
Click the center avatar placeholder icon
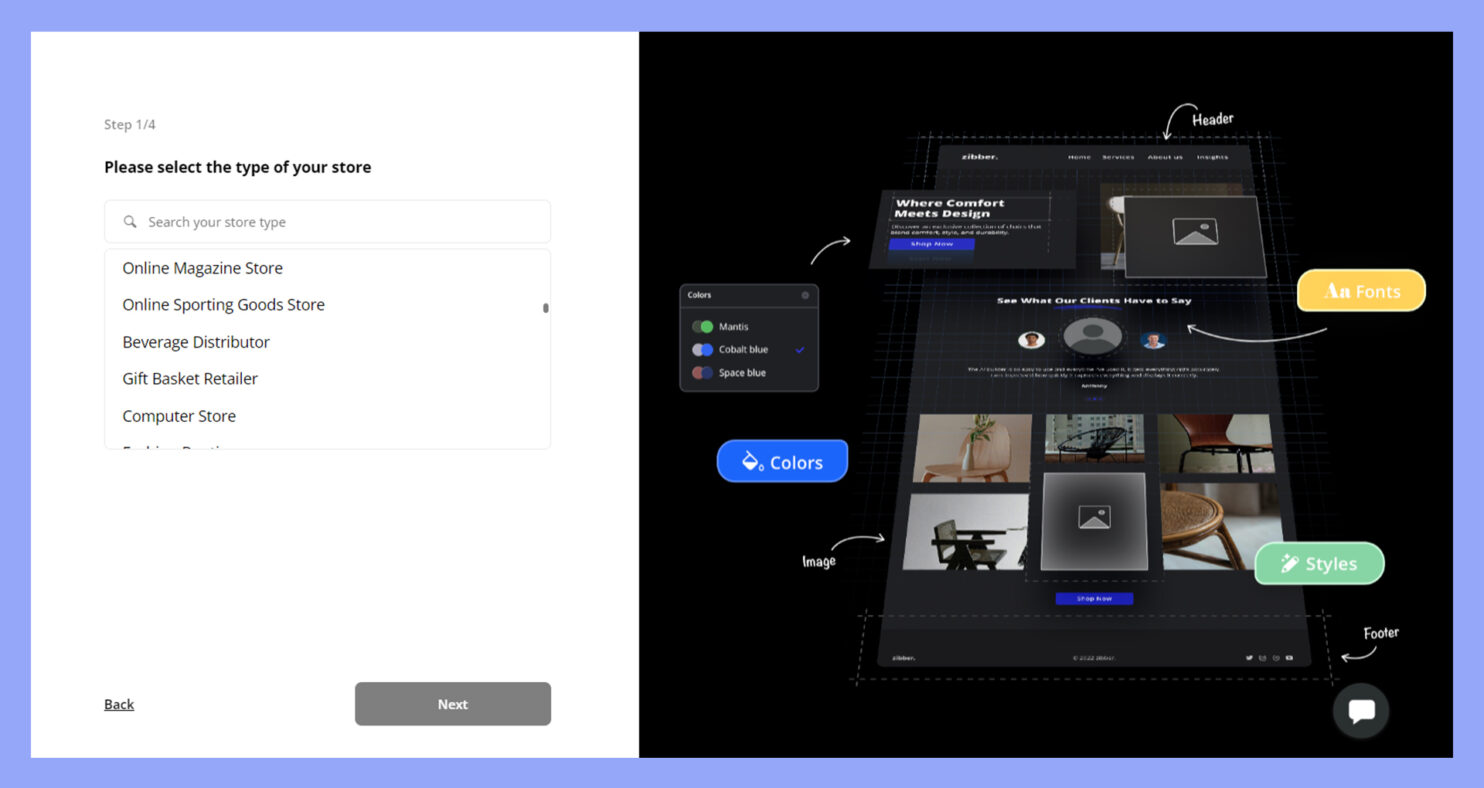click(1093, 335)
